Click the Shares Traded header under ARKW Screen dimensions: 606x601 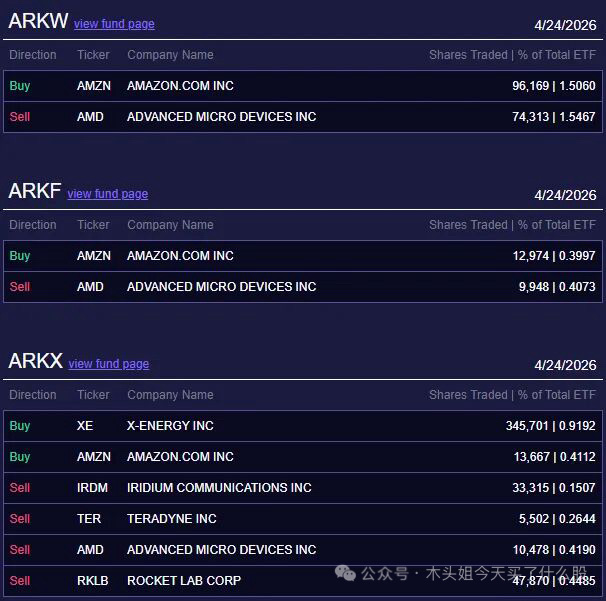[468, 55]
